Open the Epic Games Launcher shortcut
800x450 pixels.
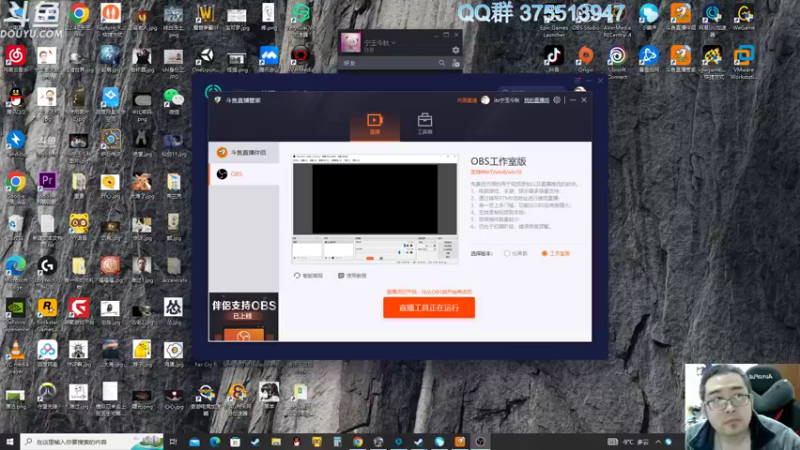(x=554, y=19)
